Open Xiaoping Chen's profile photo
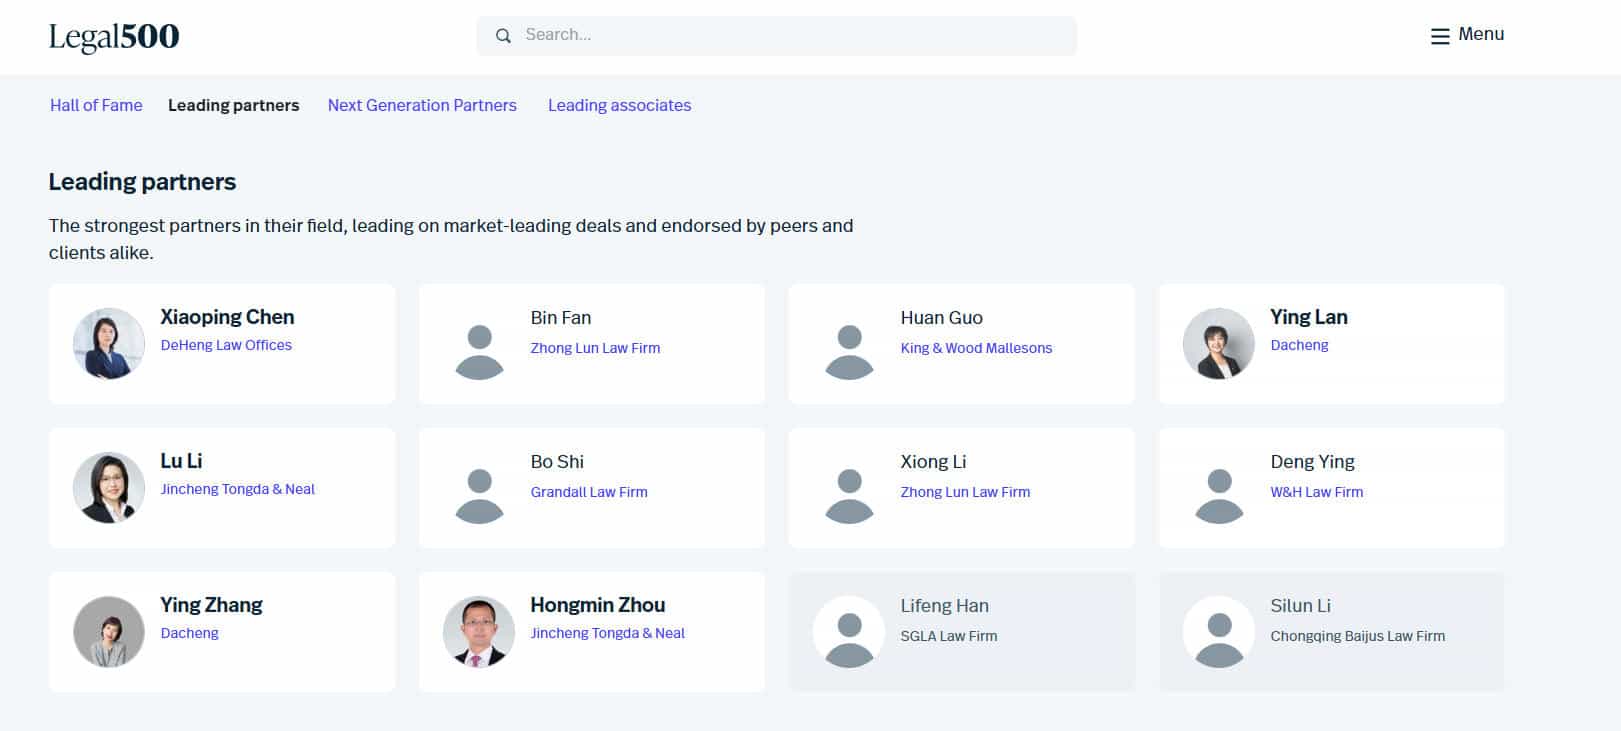This screenshot has height=731, width=1621. tap(109, 344)
